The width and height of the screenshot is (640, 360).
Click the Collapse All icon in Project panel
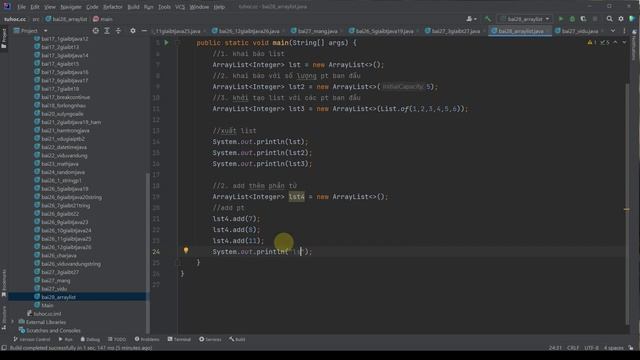coord(118,31)
